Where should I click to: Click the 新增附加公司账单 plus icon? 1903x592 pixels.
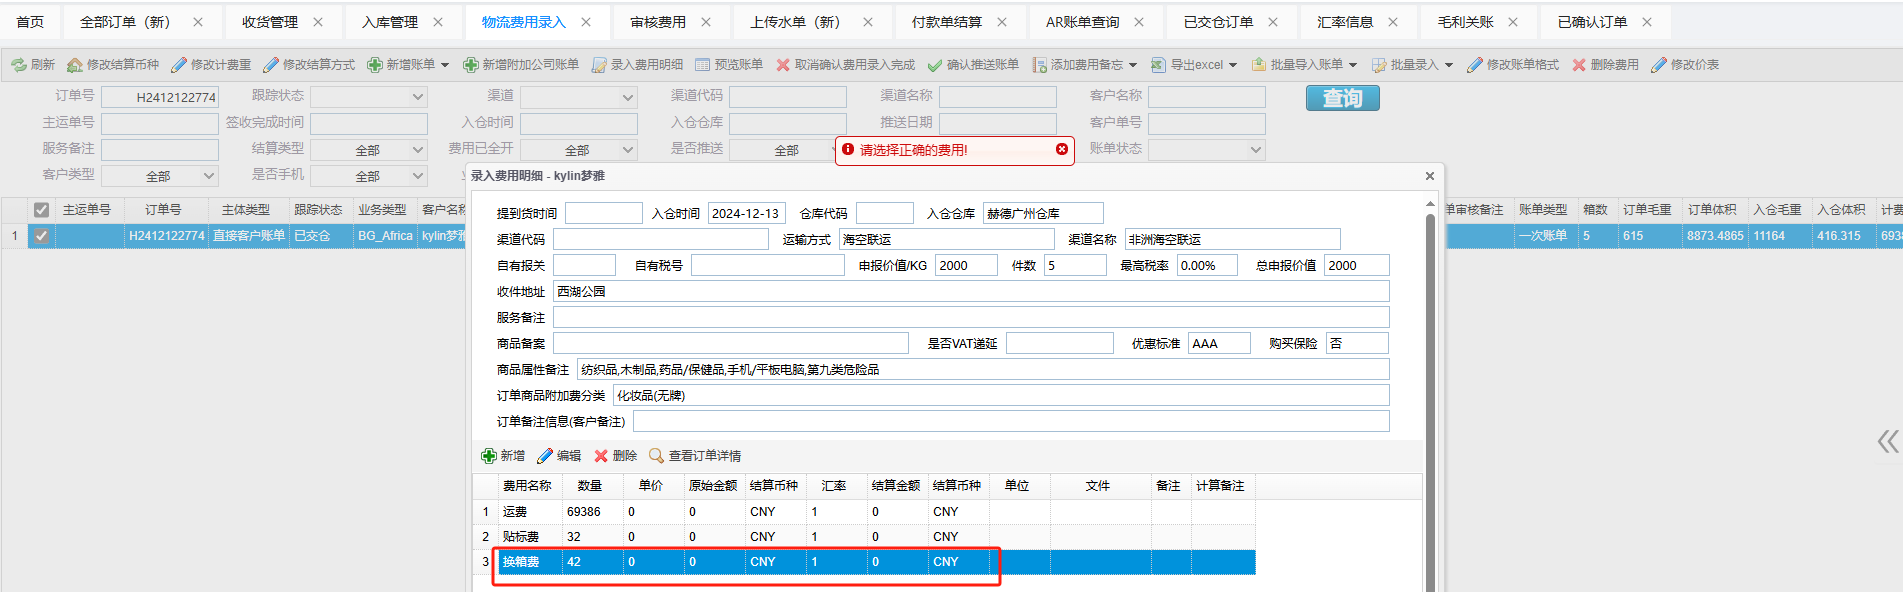click(471, 65)
